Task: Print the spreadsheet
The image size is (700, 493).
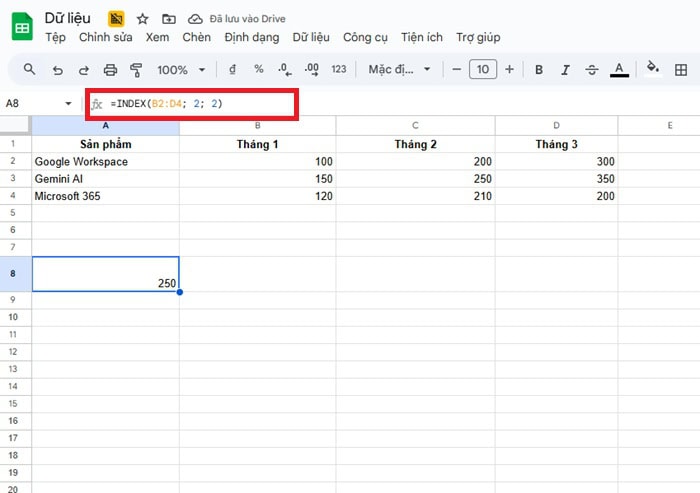Action: (110, 70)
